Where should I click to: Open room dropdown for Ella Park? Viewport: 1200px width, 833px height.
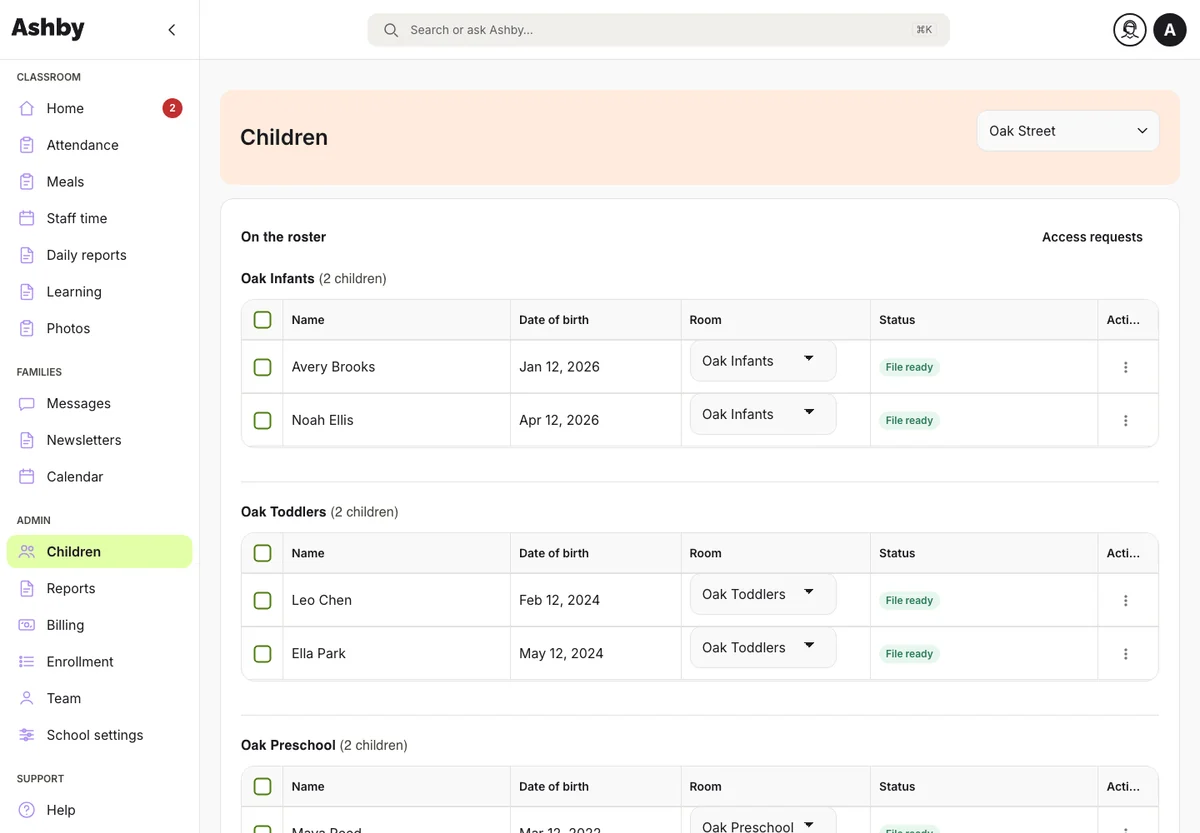pos(763,647)
